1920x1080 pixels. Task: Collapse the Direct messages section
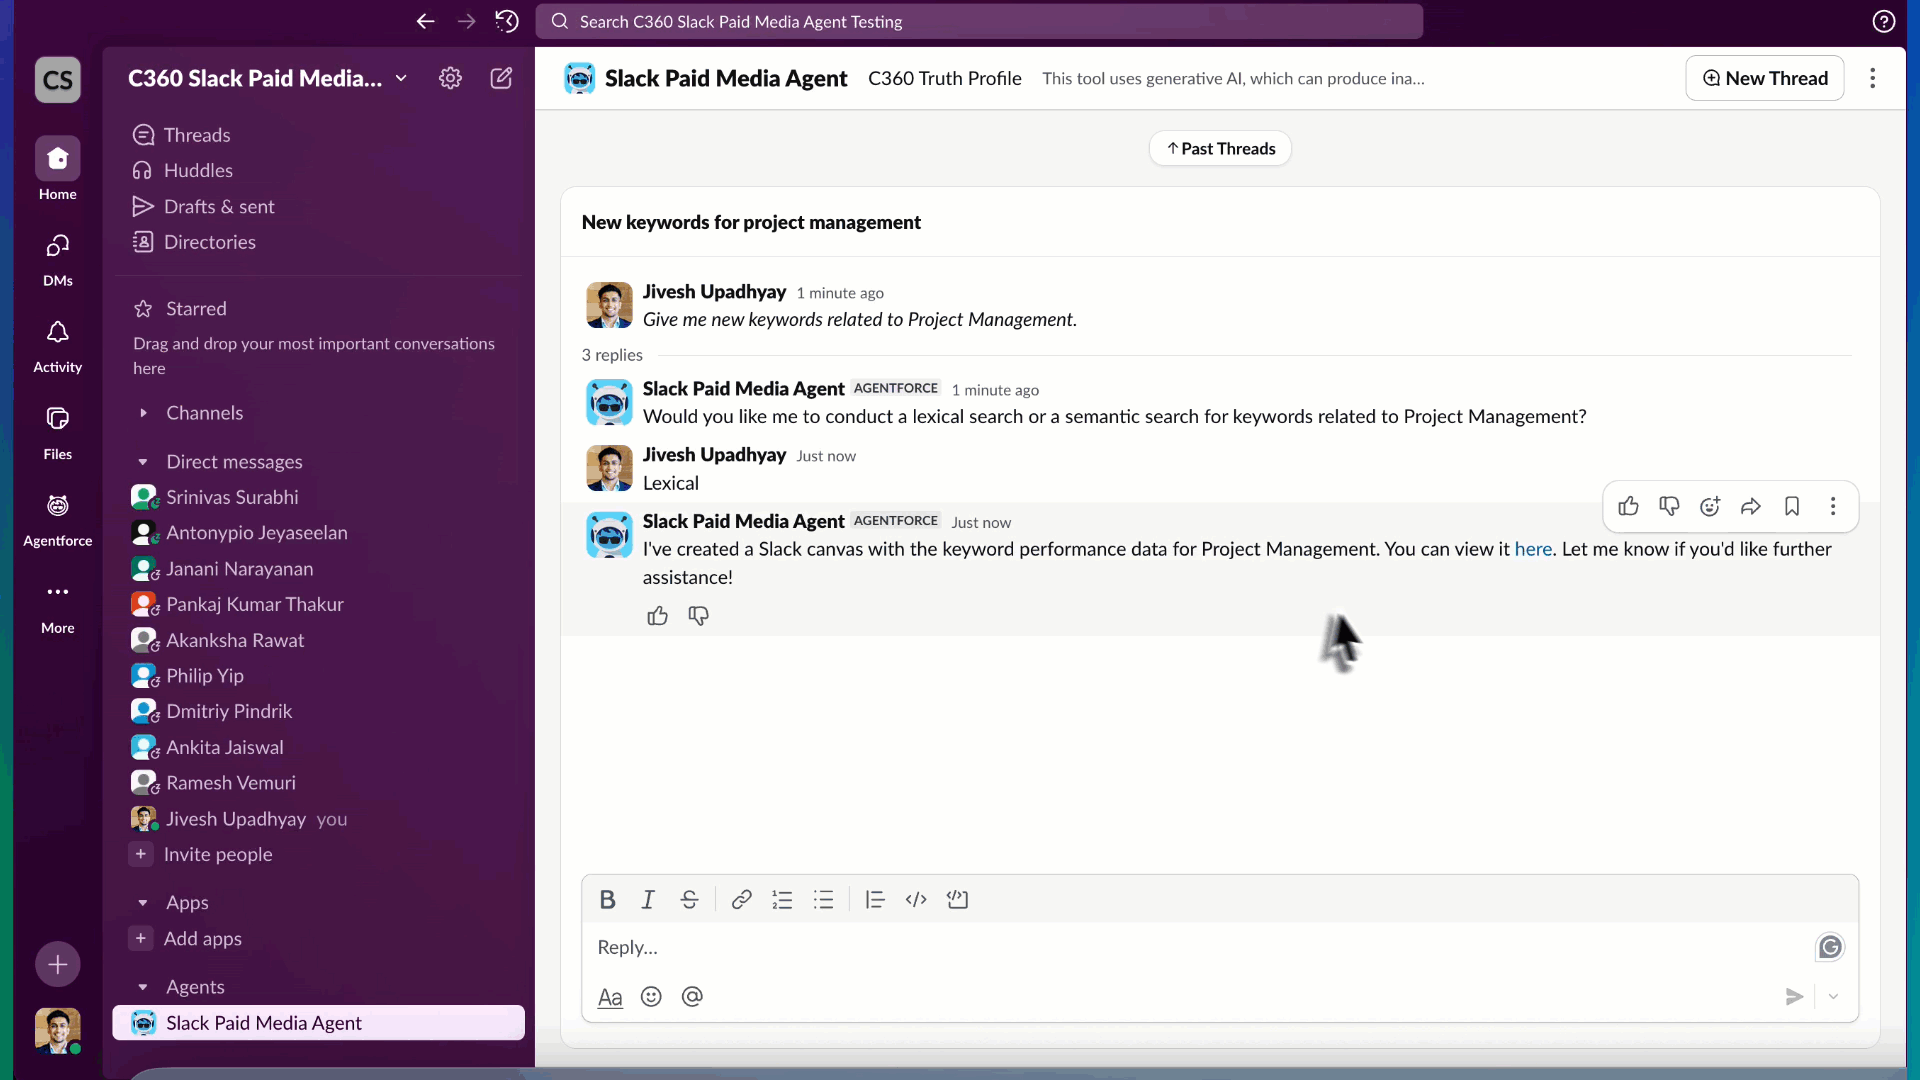point(143,462)
